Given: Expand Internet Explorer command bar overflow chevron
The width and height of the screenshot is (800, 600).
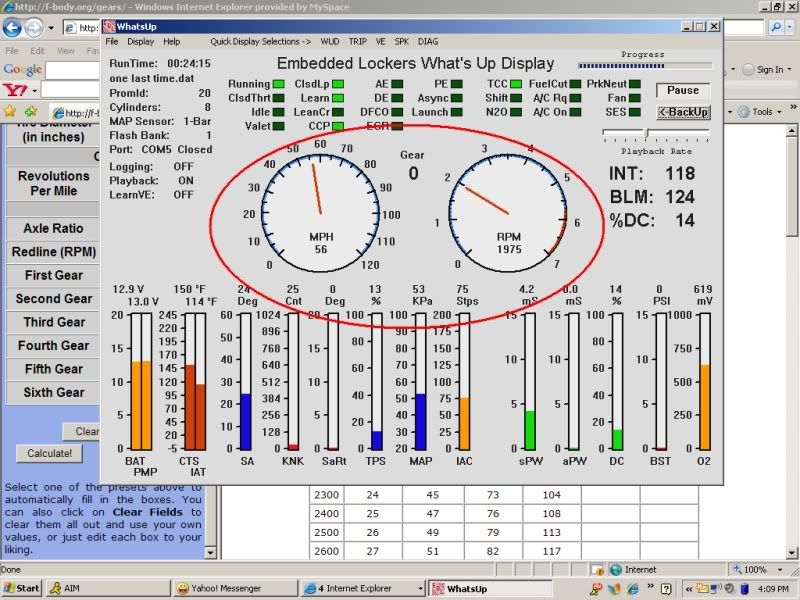Looking at the screenshot, I should pos(793,107).
